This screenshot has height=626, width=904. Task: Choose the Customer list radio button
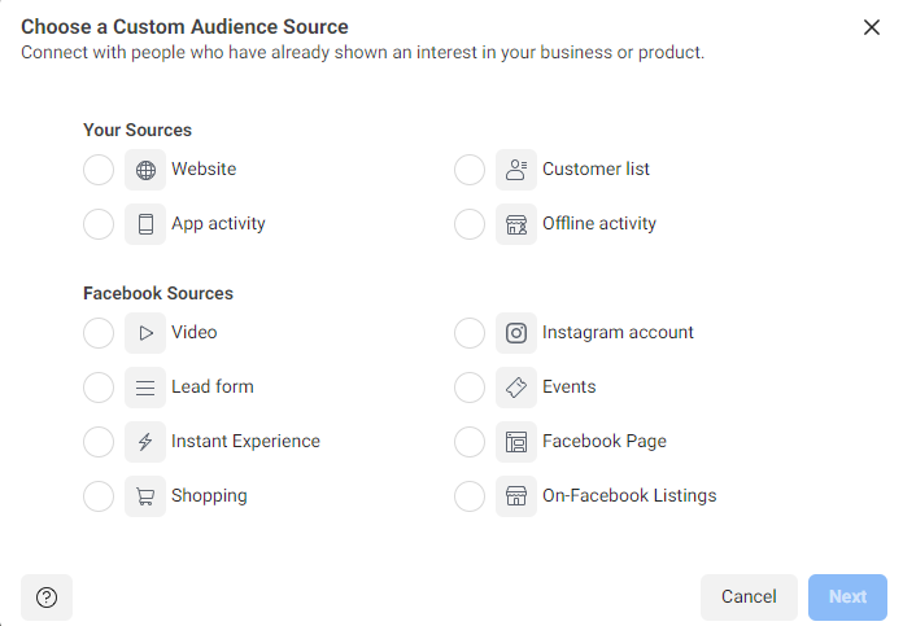[469, 169]
